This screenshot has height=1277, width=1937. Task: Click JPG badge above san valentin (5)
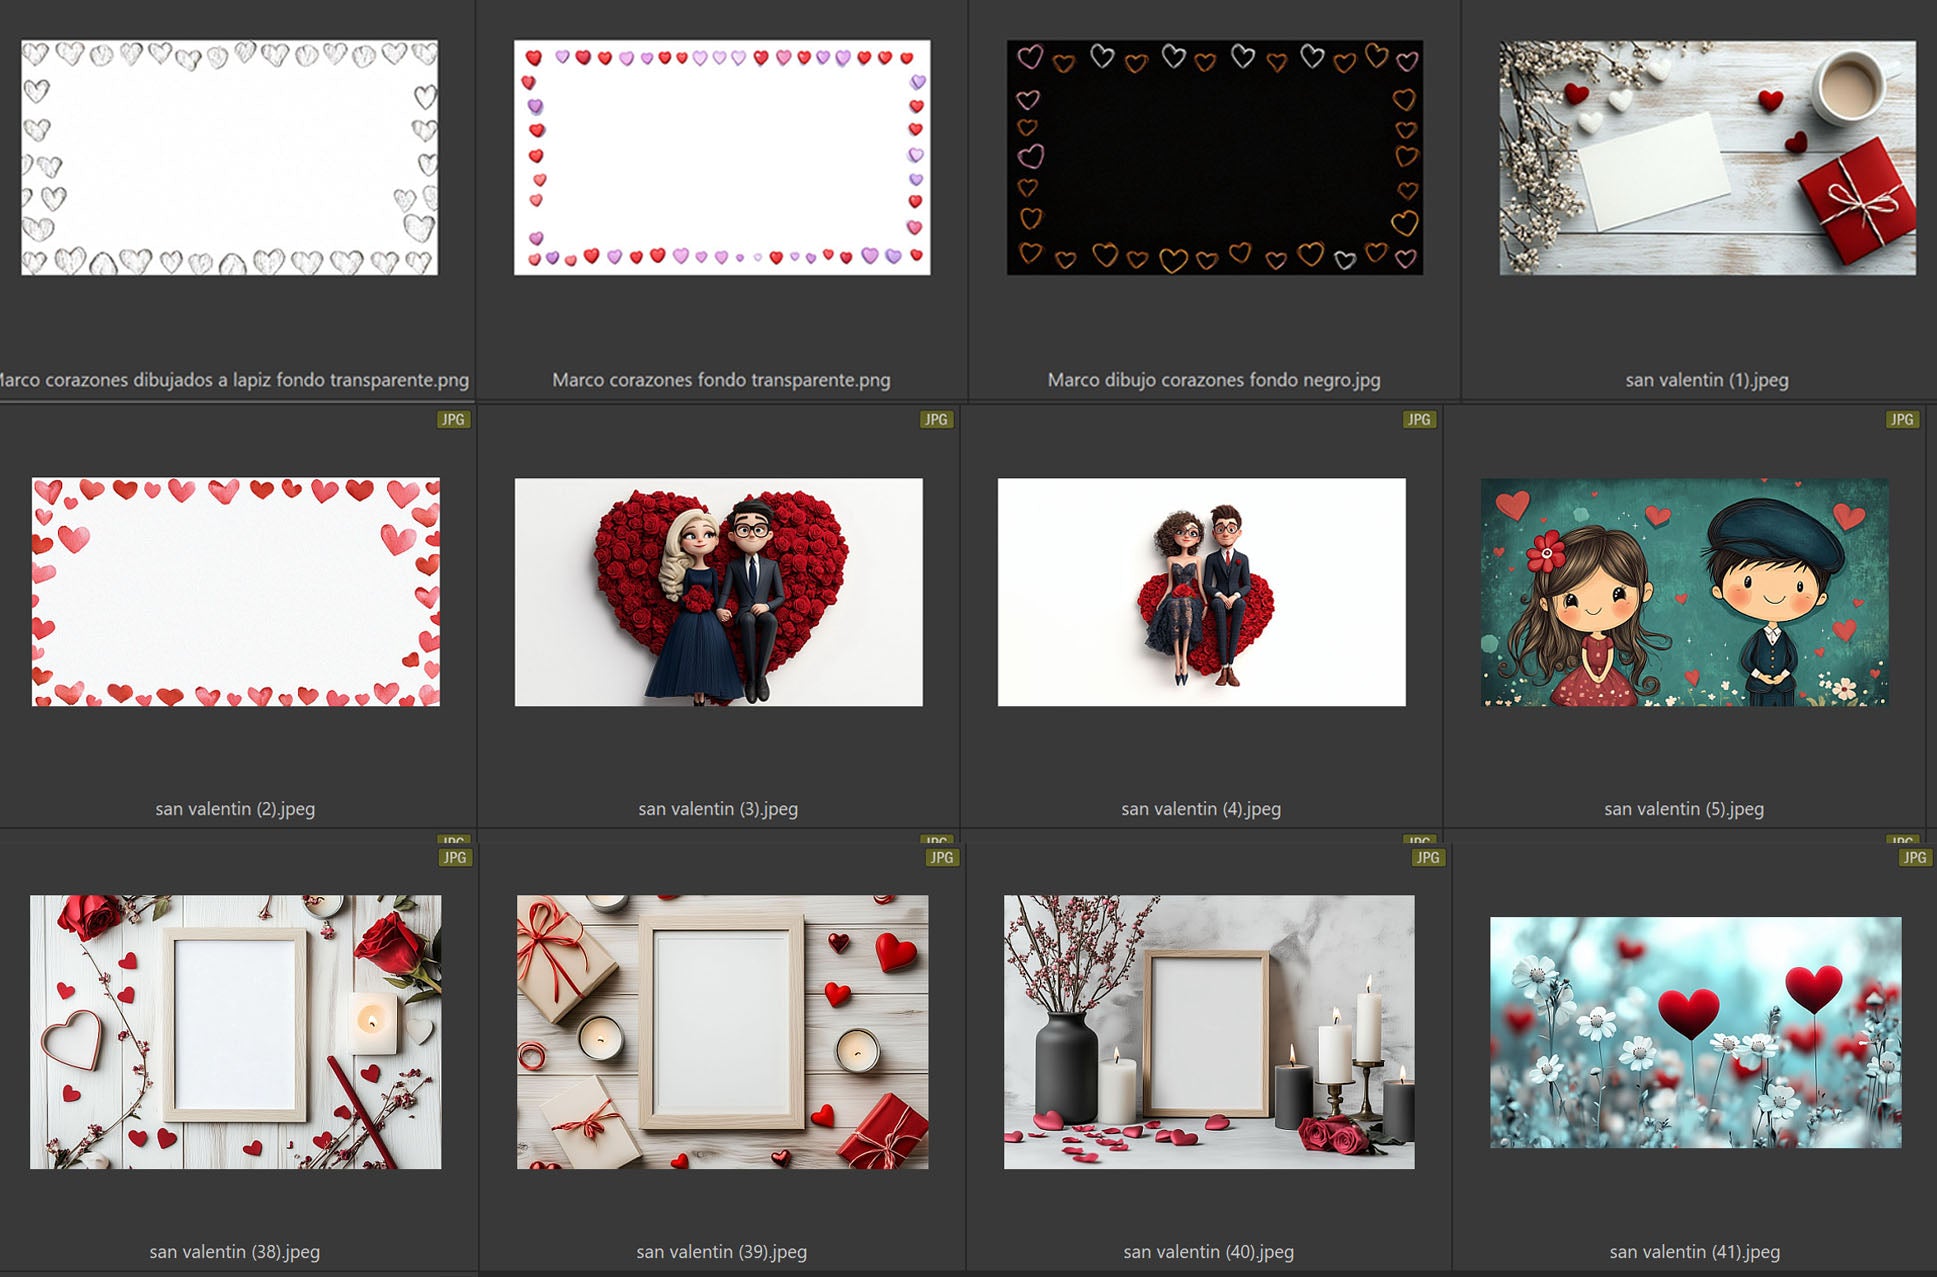click(1902, 419)
